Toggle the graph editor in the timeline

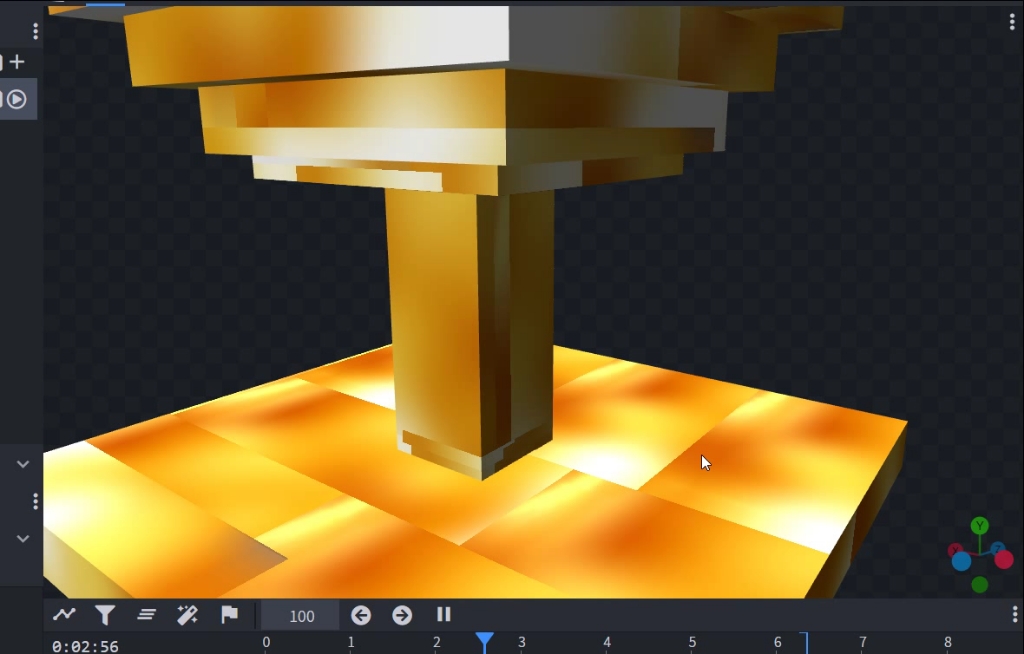(64, 615)
